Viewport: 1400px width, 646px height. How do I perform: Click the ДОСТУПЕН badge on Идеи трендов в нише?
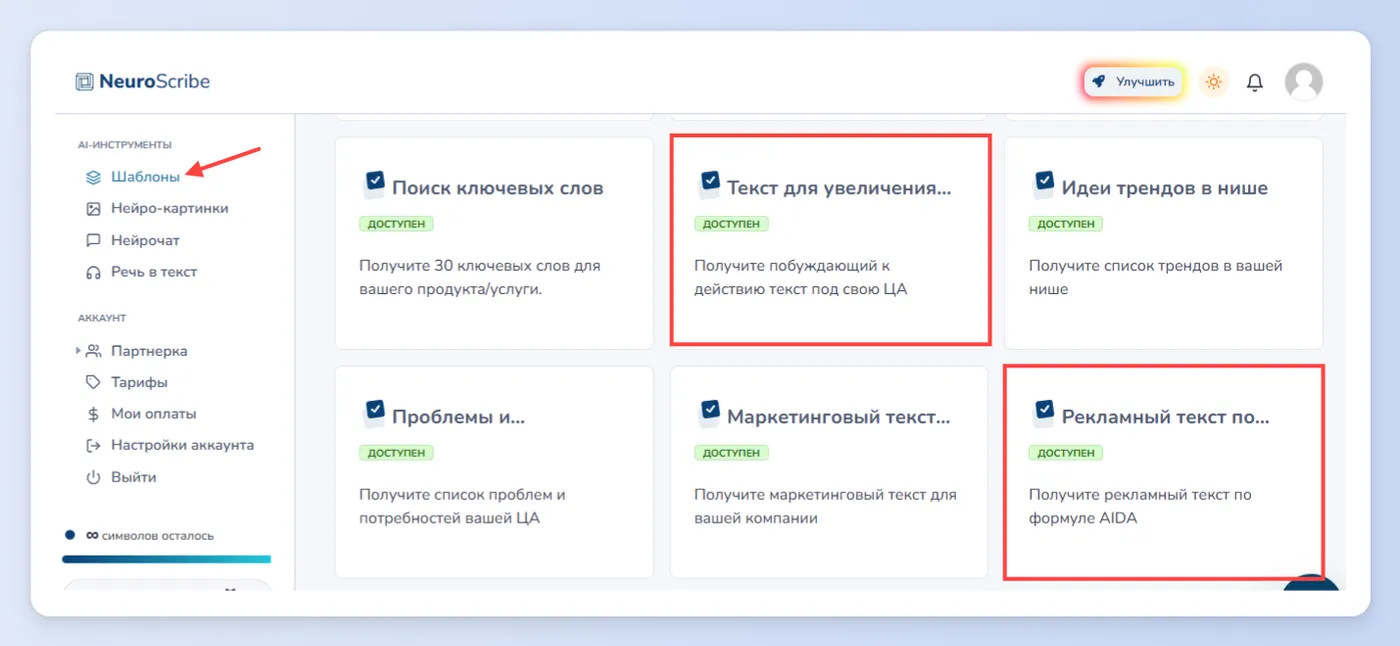point(1066,224)
